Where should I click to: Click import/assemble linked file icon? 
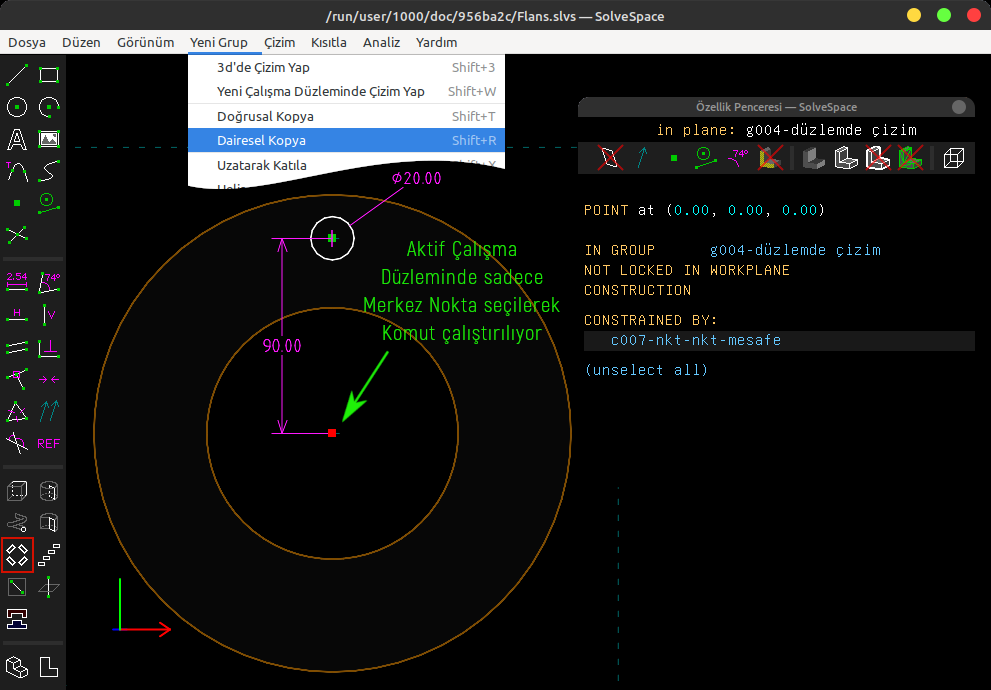click(17, 619)
